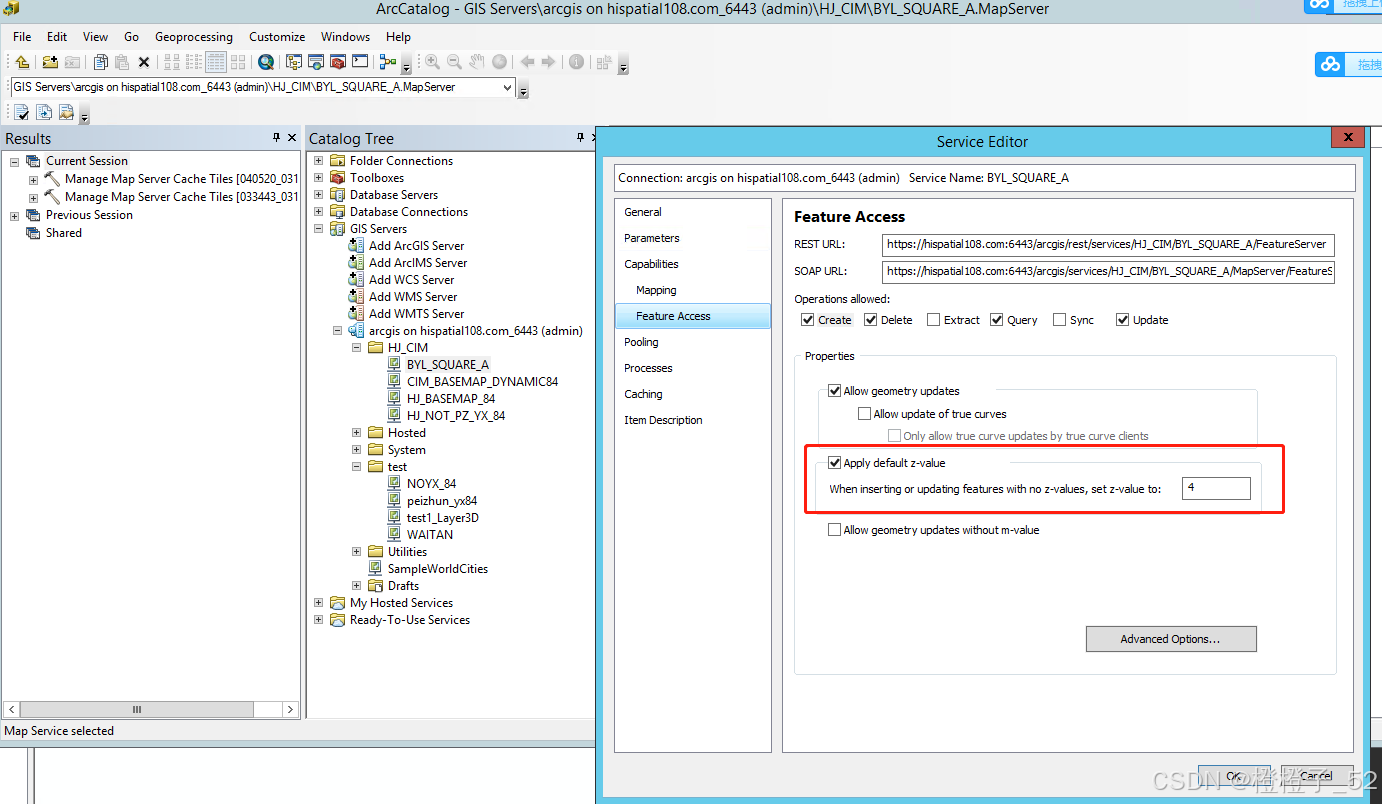Select SampleWorldCities service in tree

click(x=438, y=569)
